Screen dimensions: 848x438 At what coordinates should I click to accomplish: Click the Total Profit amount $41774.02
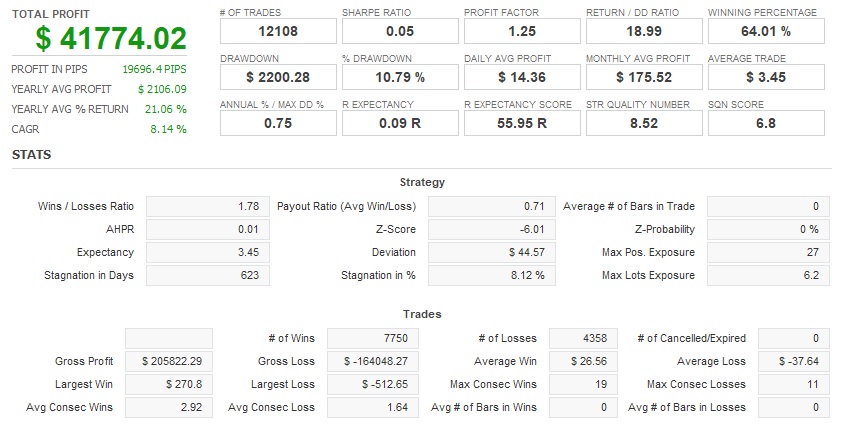111,39
